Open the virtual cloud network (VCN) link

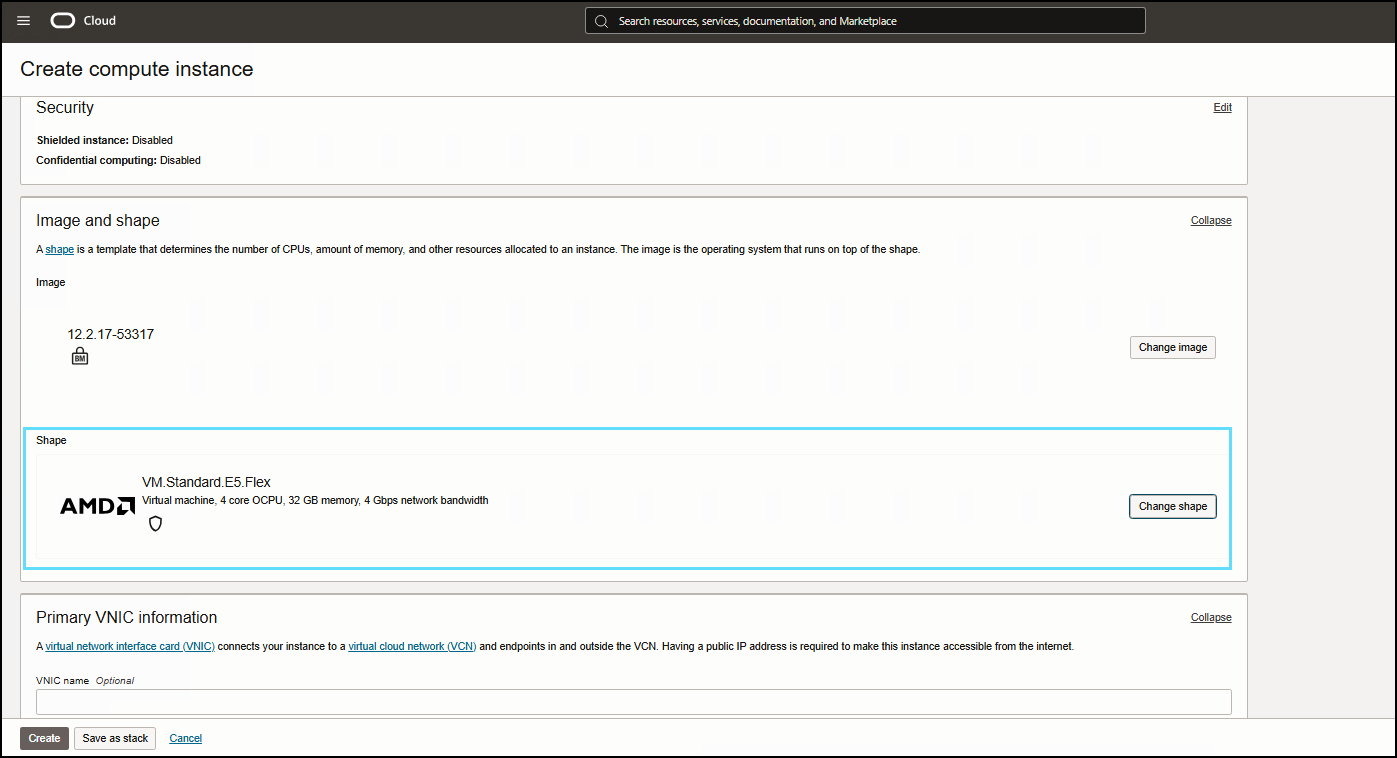411,647
